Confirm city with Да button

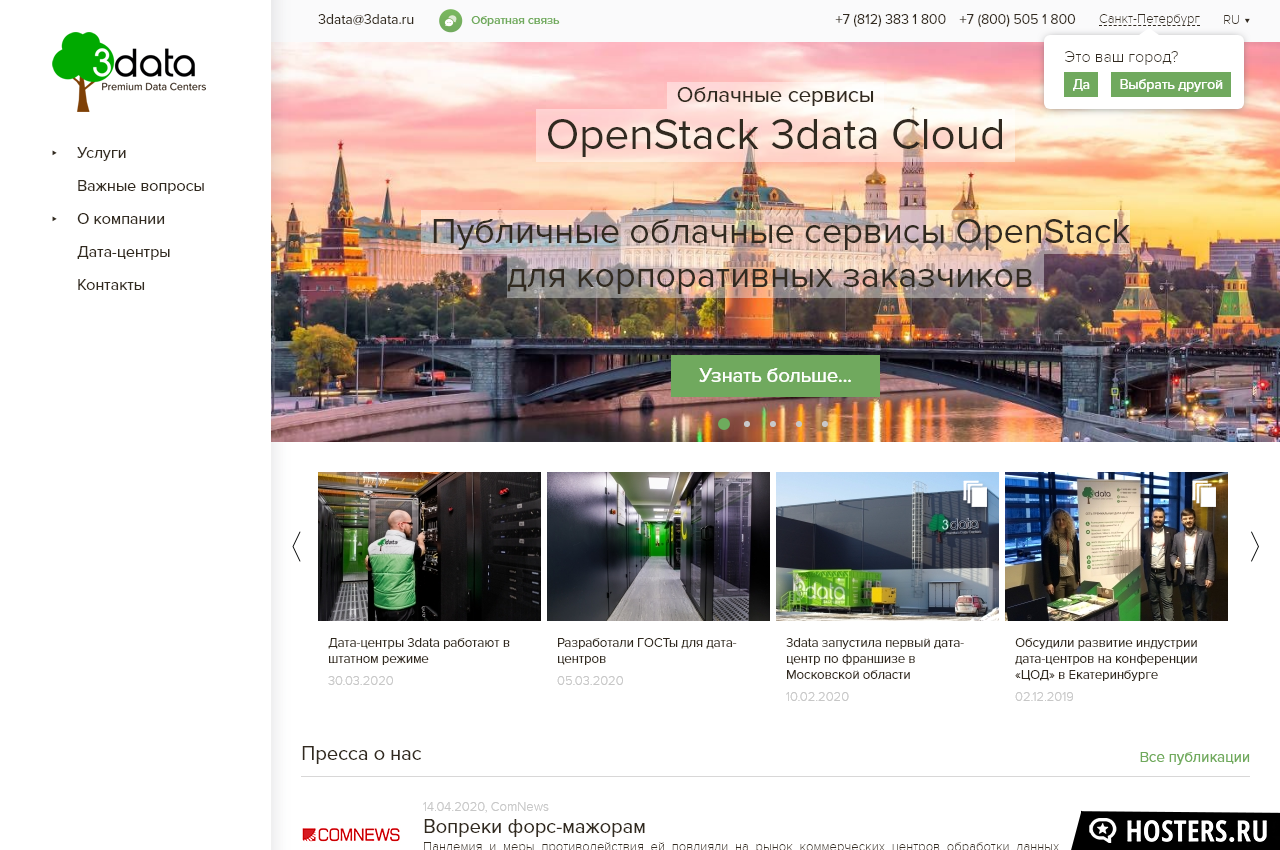1081,85
